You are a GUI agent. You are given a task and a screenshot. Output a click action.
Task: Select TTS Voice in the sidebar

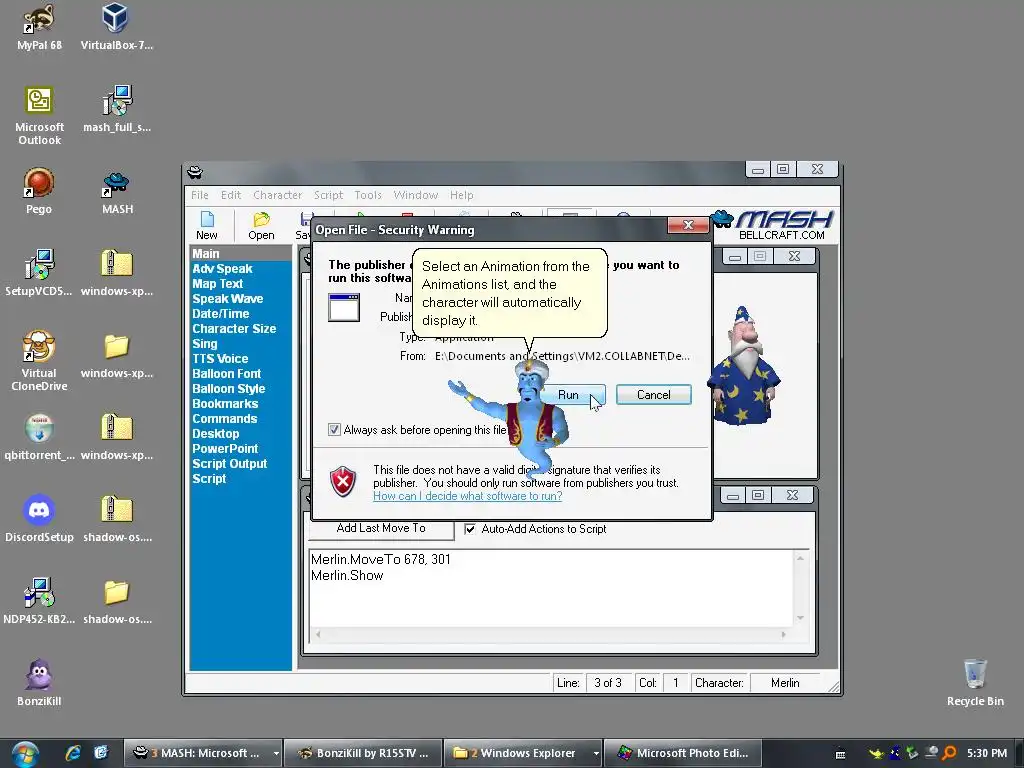click(220, 359)
